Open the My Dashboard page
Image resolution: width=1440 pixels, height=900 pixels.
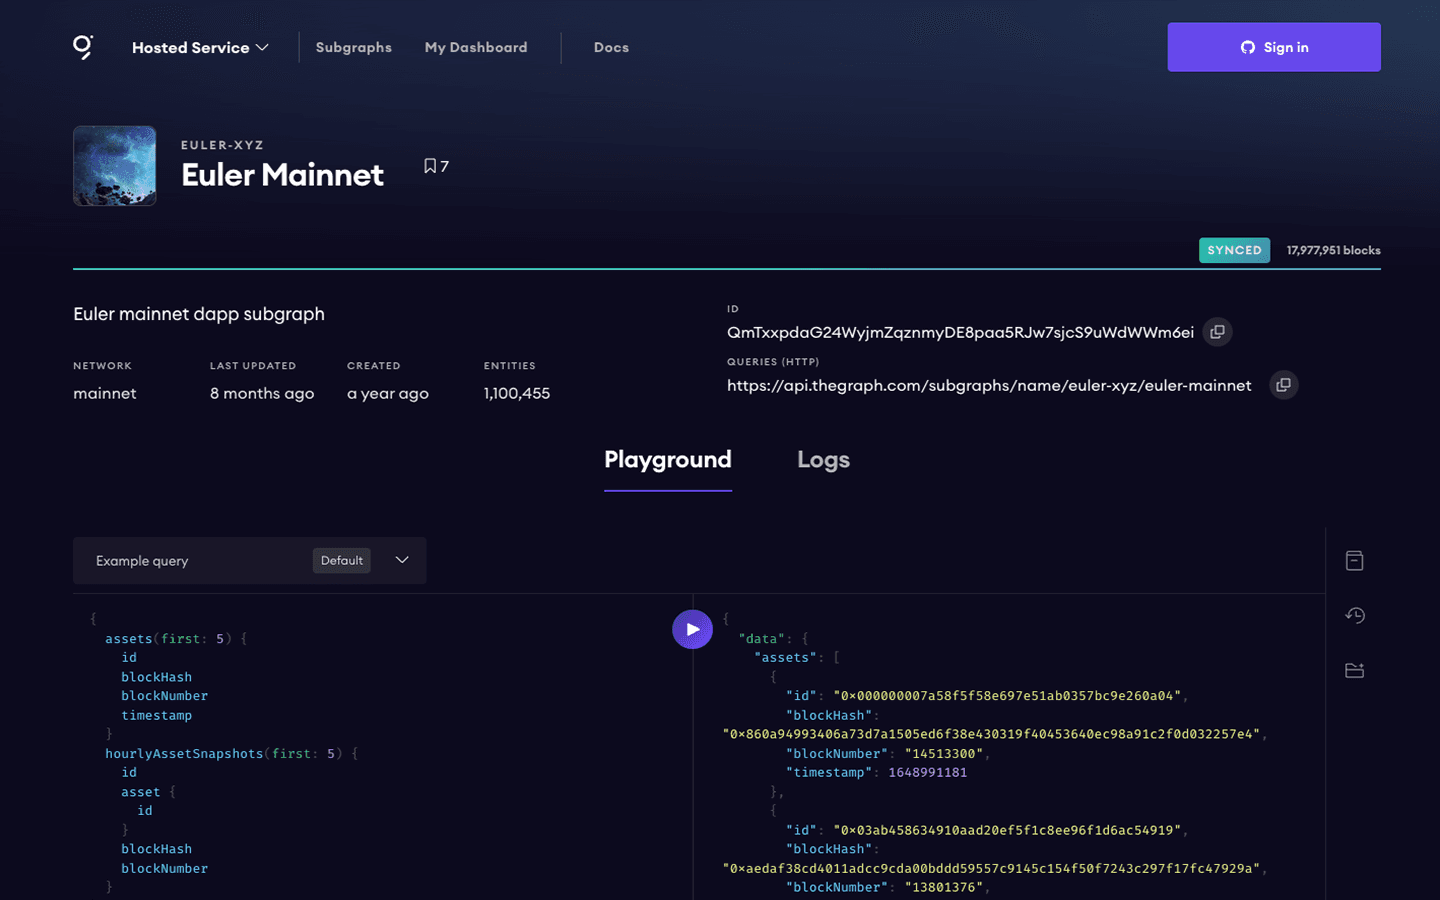pos(476,47)
